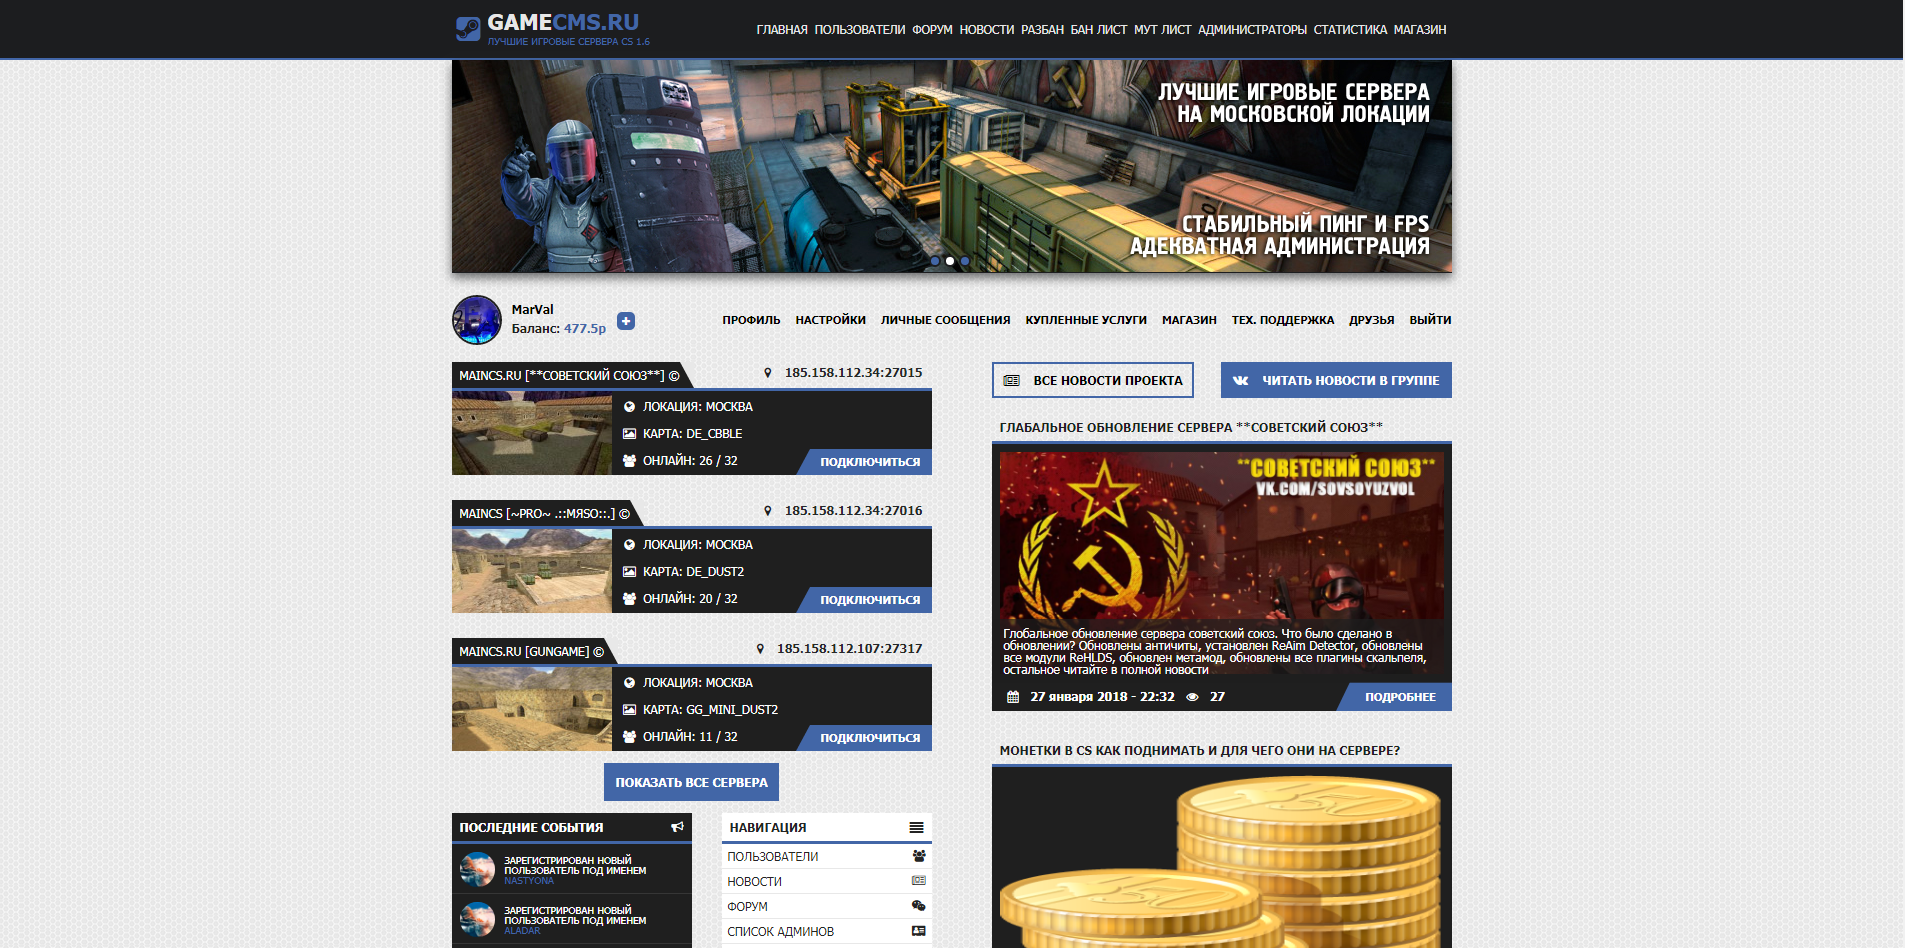Image resolution: width=1905 pixels, height=948 pixels.
Task: Click the players icon beside Онлайн: 26 / 32
Action: 629,461
